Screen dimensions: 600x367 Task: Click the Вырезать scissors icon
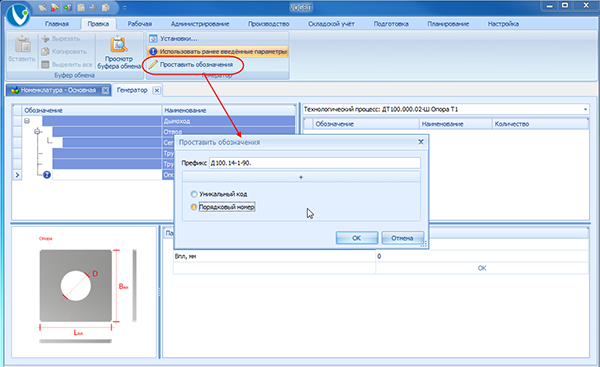46,39
